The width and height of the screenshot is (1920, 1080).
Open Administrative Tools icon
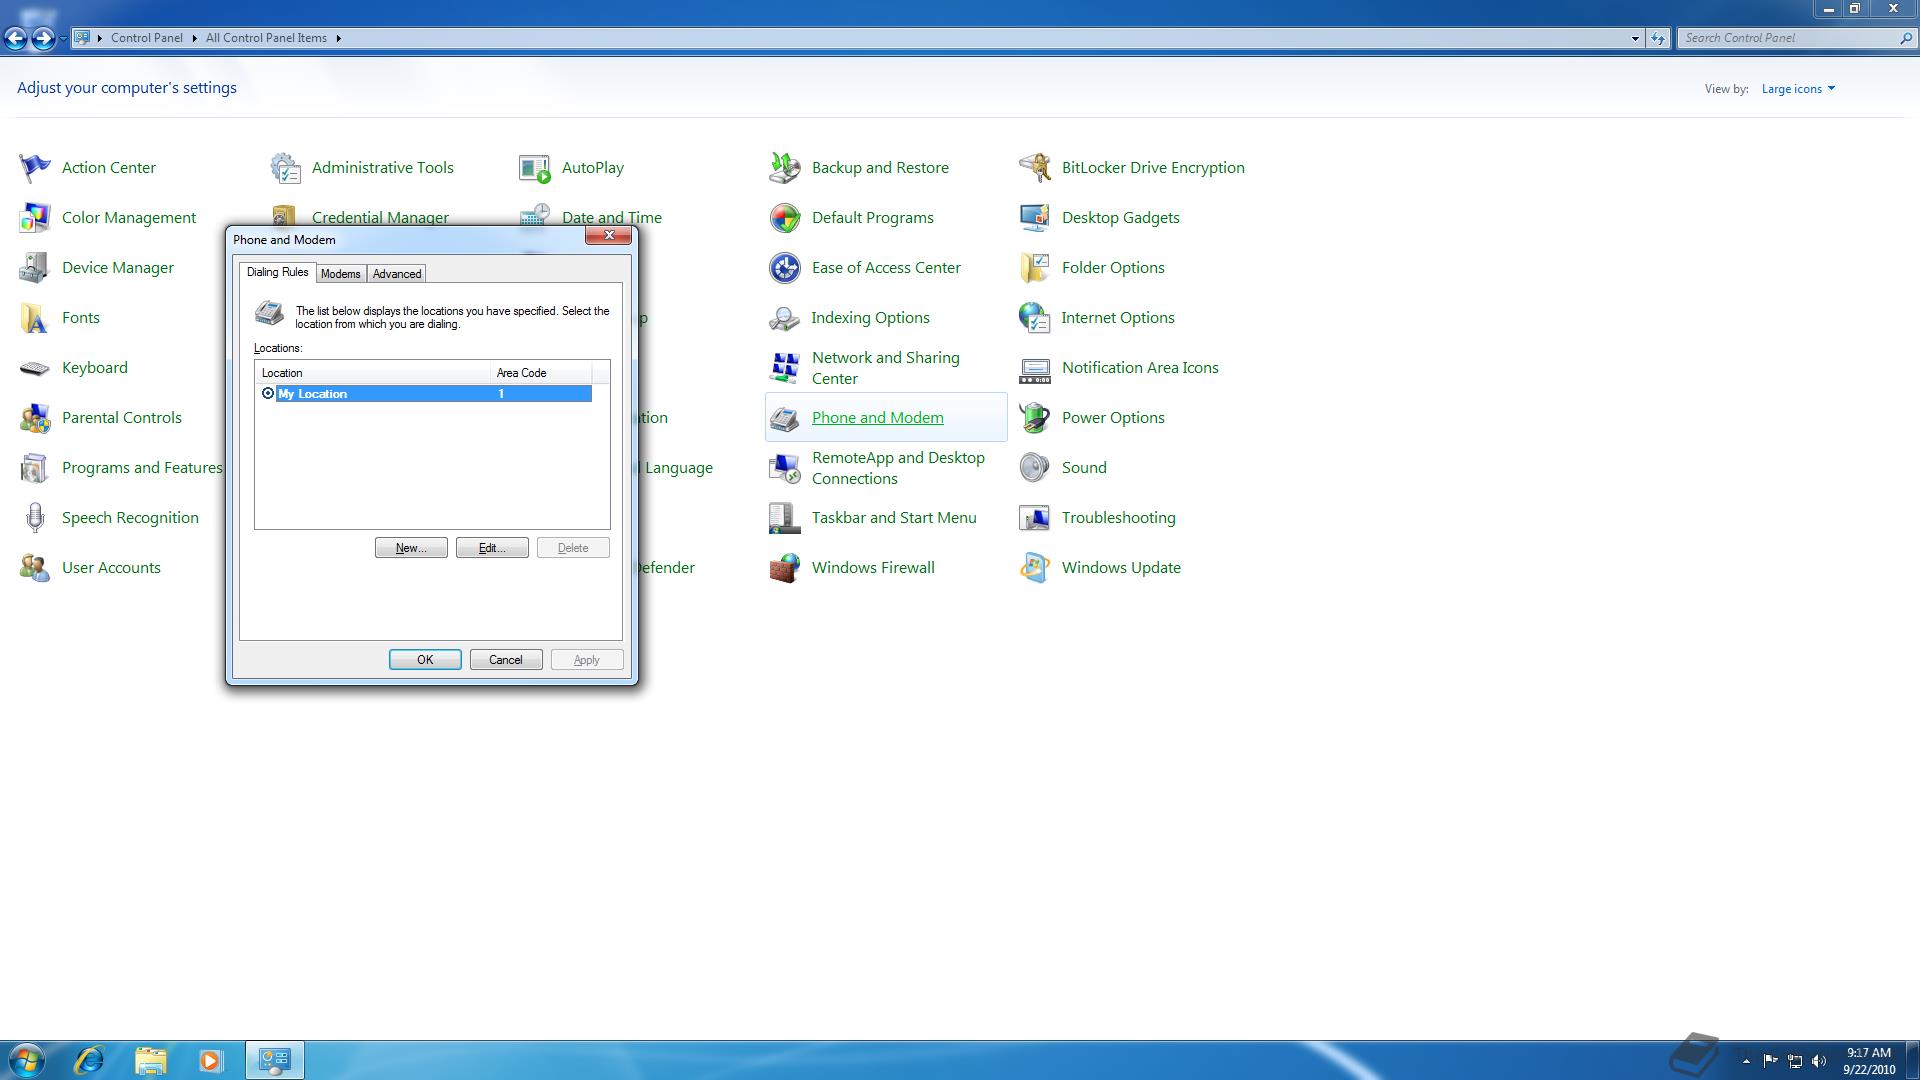(x=285, y=167)
